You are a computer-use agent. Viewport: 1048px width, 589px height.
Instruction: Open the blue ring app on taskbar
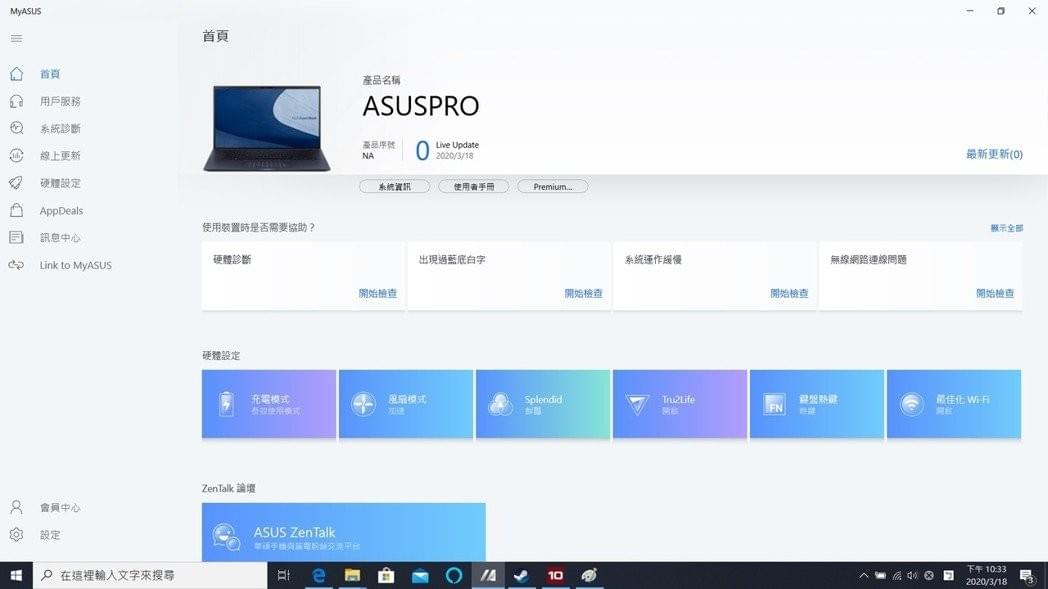pos(454,575)
